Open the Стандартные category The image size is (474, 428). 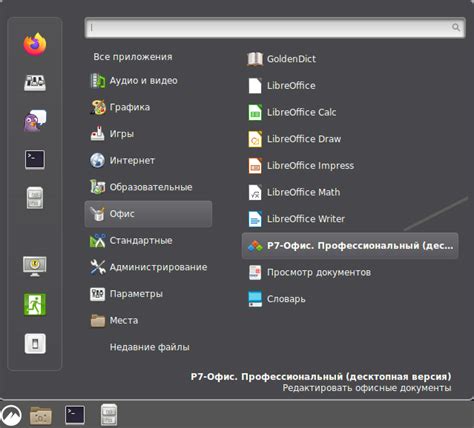[148, 241]
